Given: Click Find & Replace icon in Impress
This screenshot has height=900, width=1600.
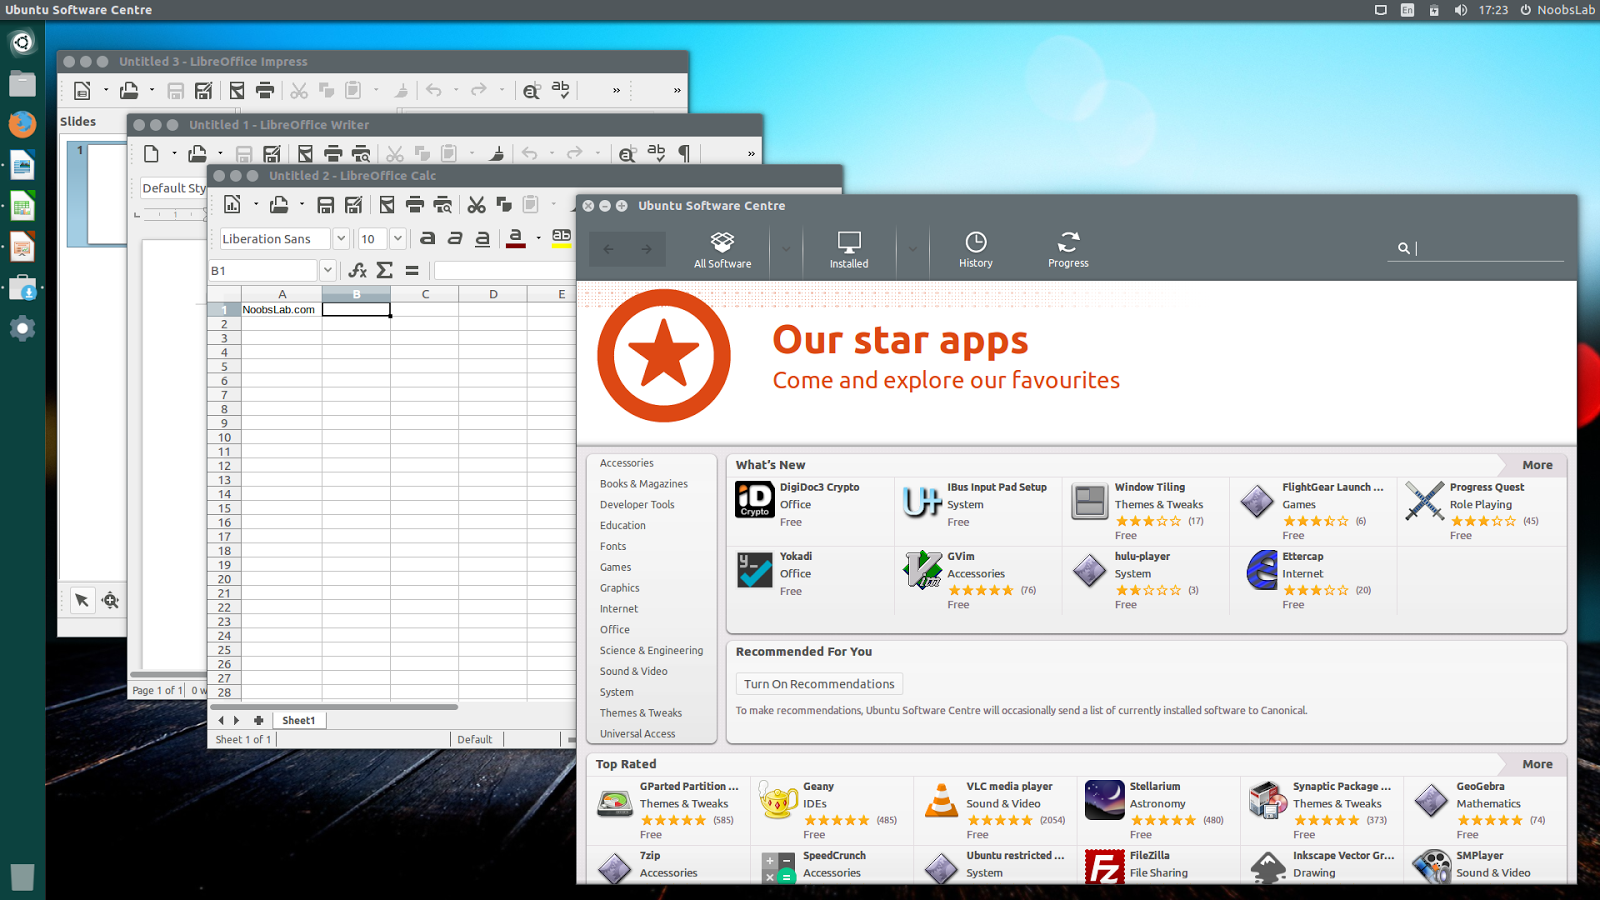Looking at the screenshot, I should point(532,90).
